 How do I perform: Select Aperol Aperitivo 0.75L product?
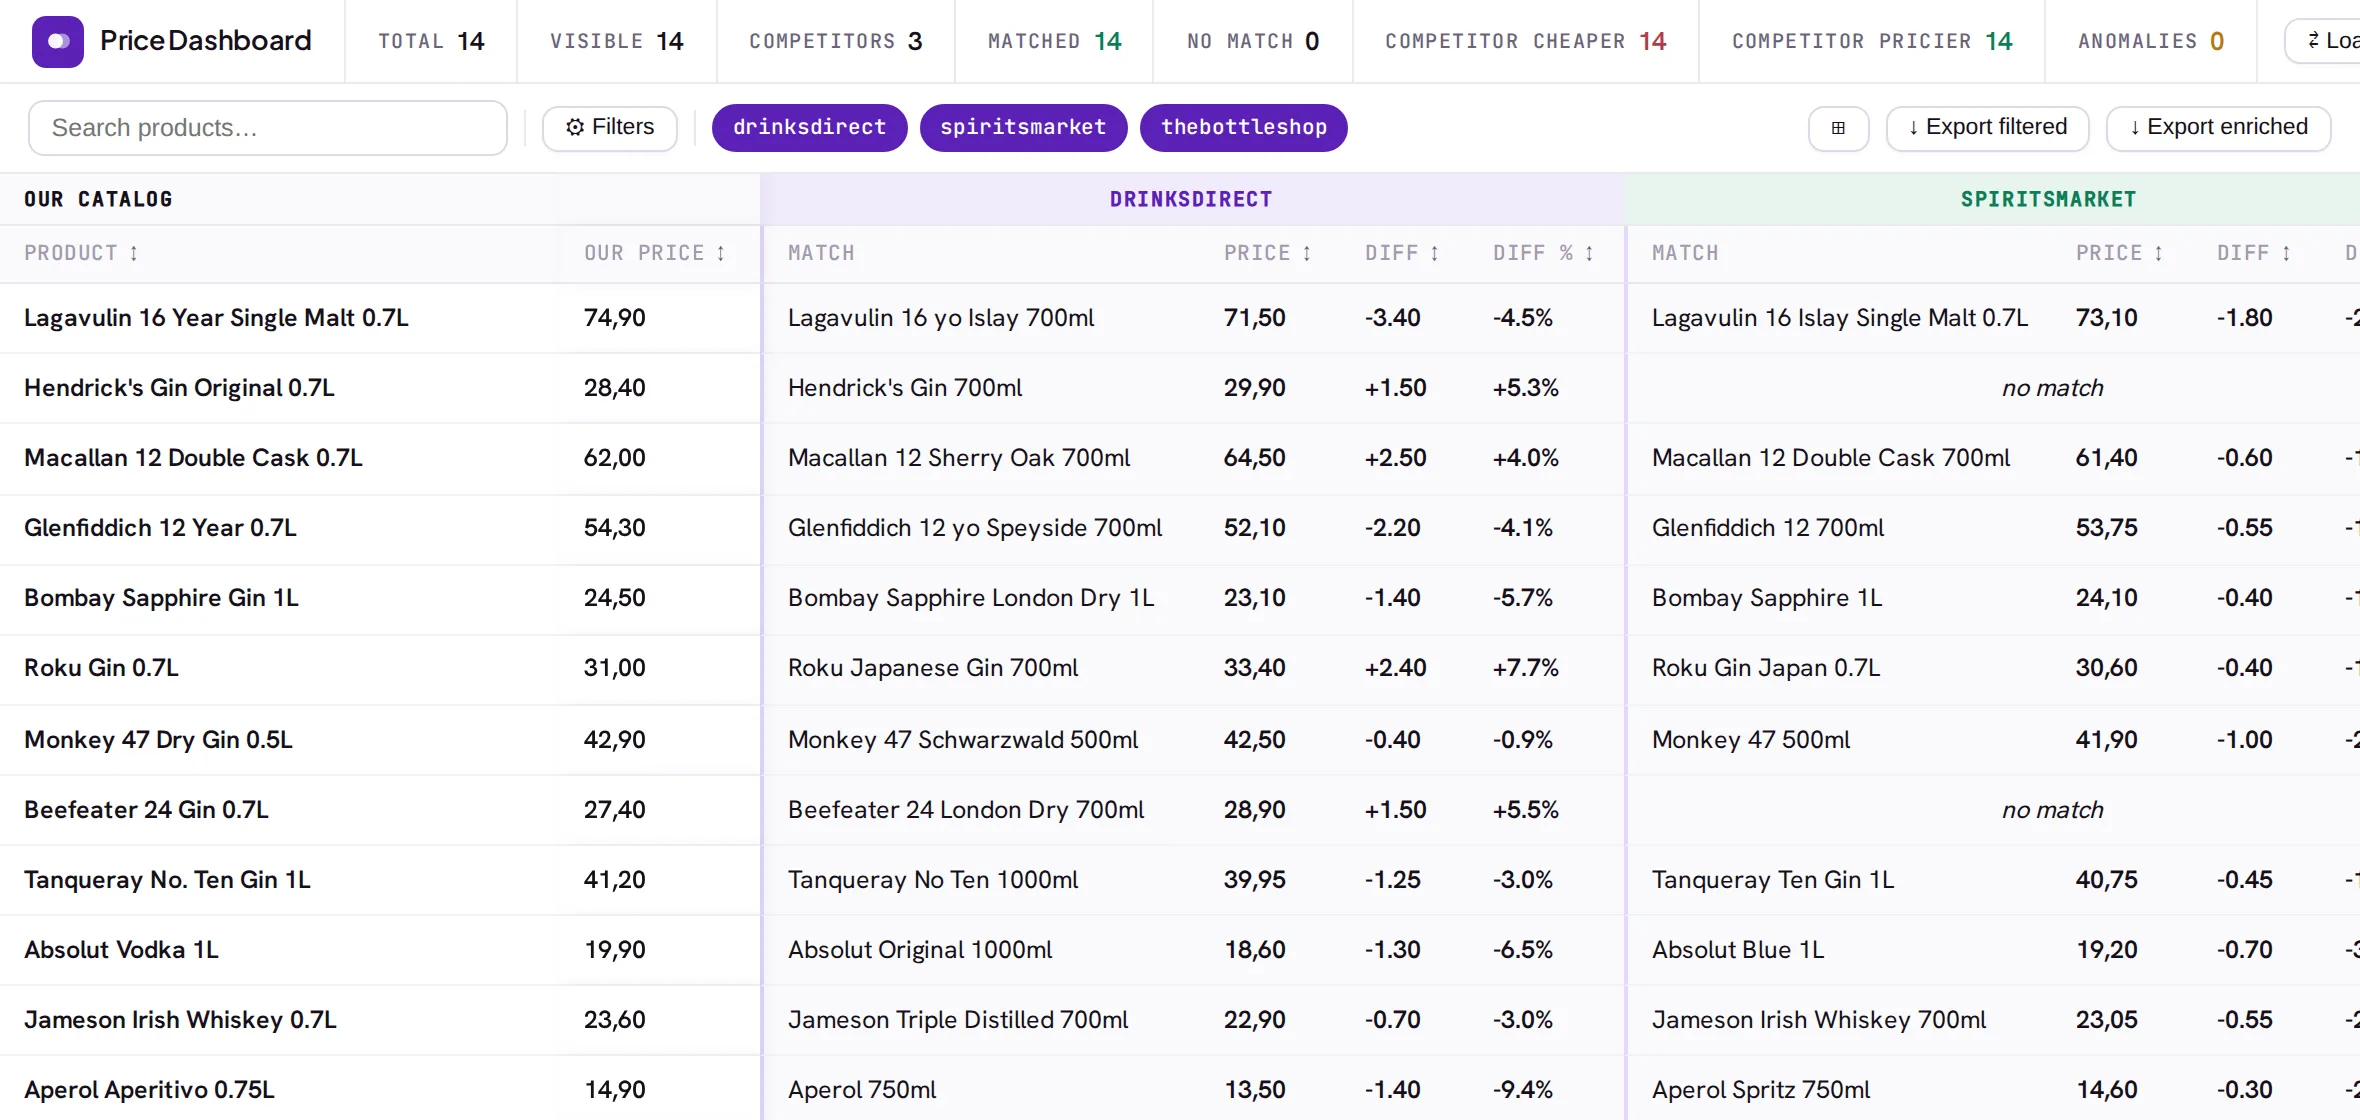tap(149, 1090)
